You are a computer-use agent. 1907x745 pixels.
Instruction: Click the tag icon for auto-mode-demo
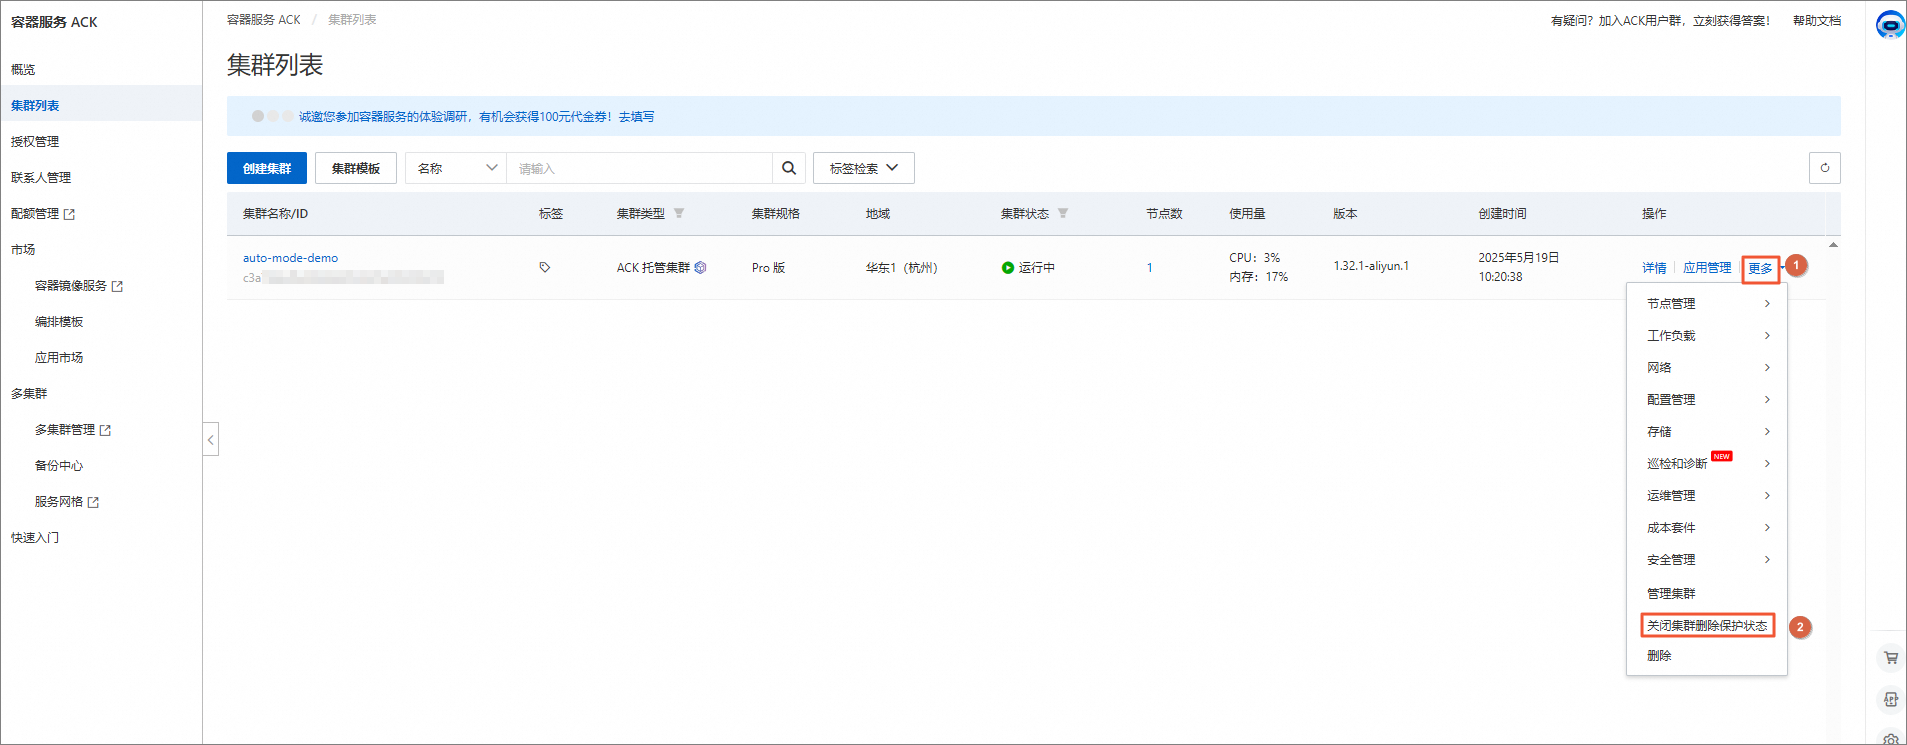point(545,267)
